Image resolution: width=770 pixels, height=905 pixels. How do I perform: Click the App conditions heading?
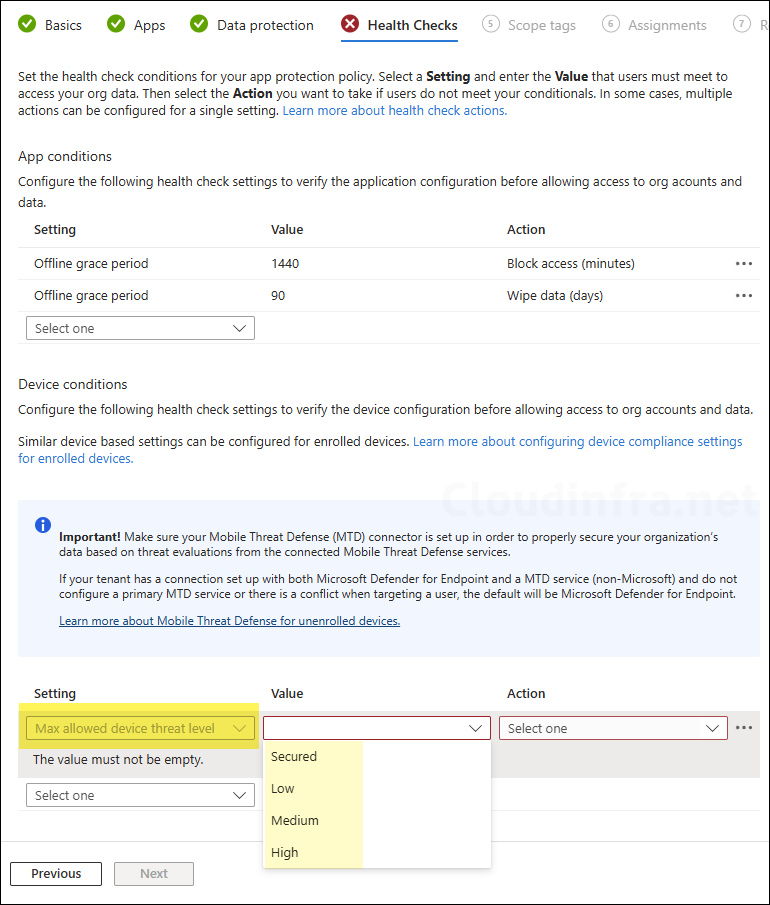tap(65, 156)
